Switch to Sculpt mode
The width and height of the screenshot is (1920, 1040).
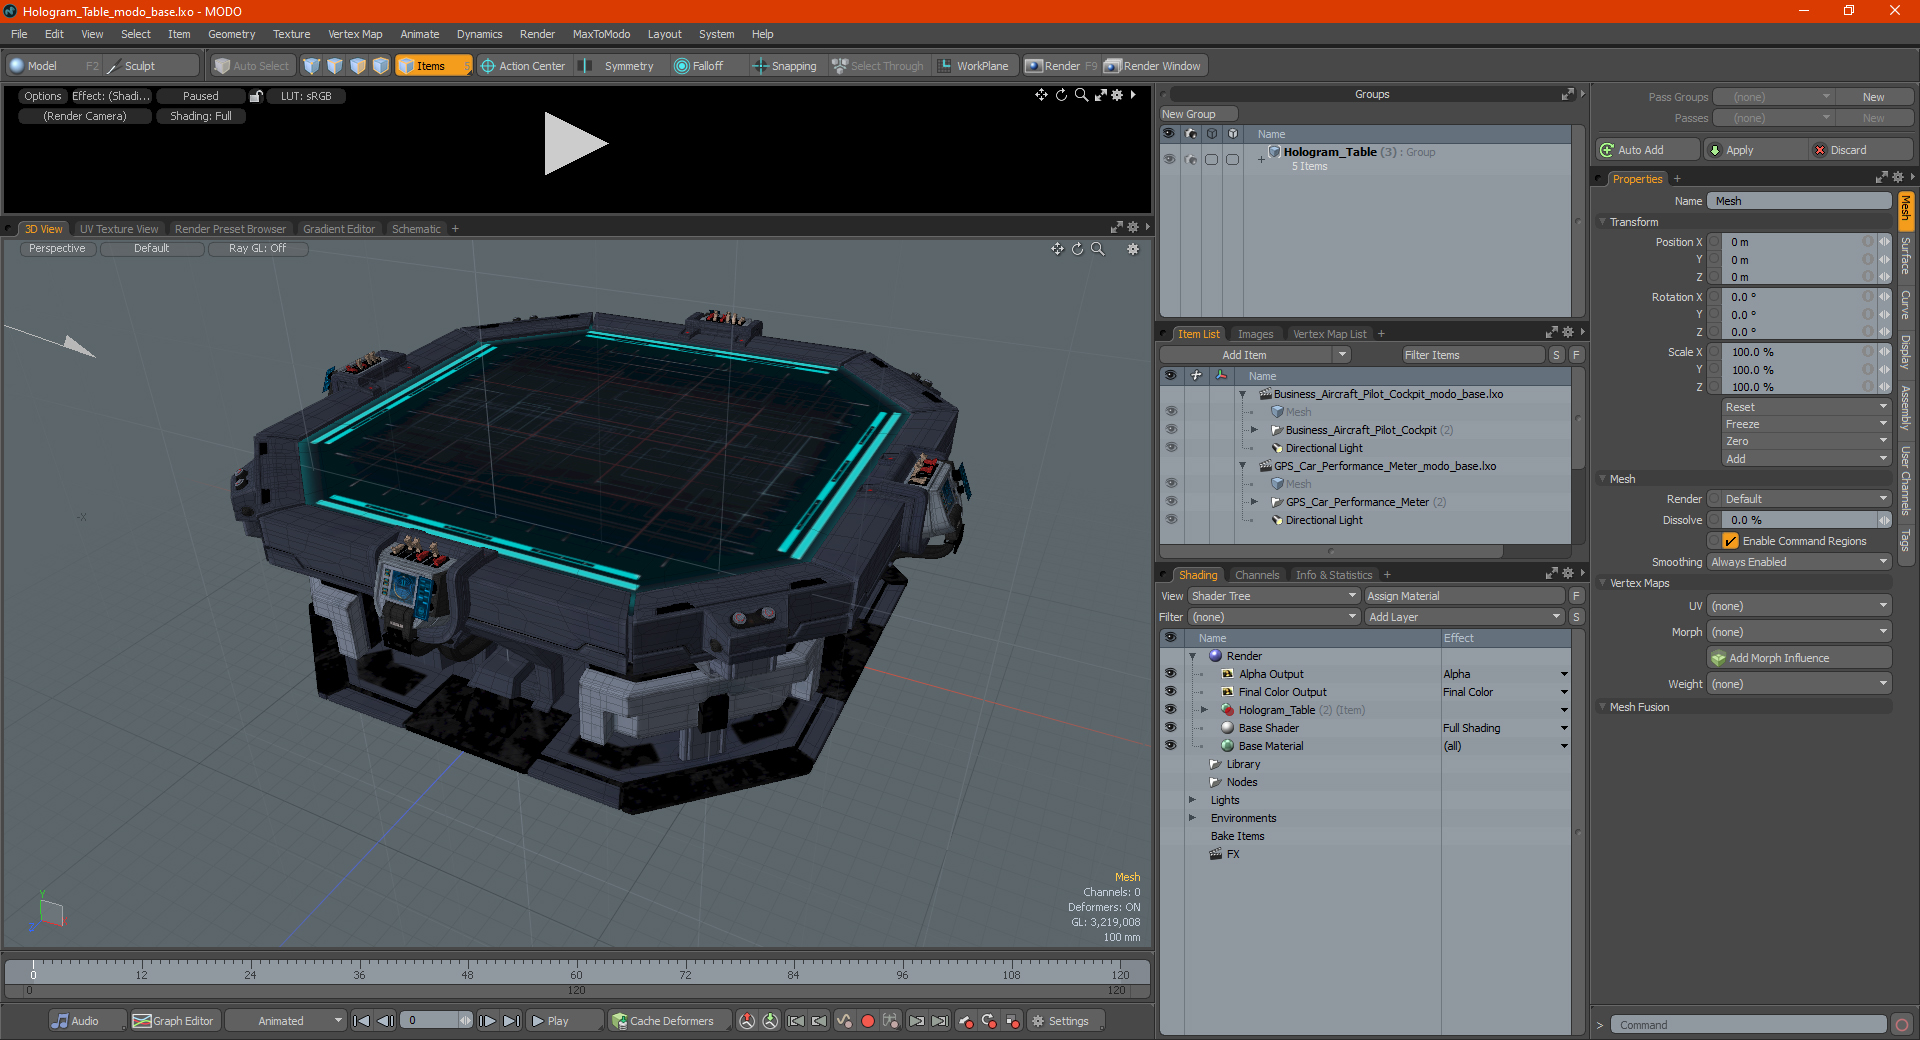pyautogui.click(x=150, y=66)
